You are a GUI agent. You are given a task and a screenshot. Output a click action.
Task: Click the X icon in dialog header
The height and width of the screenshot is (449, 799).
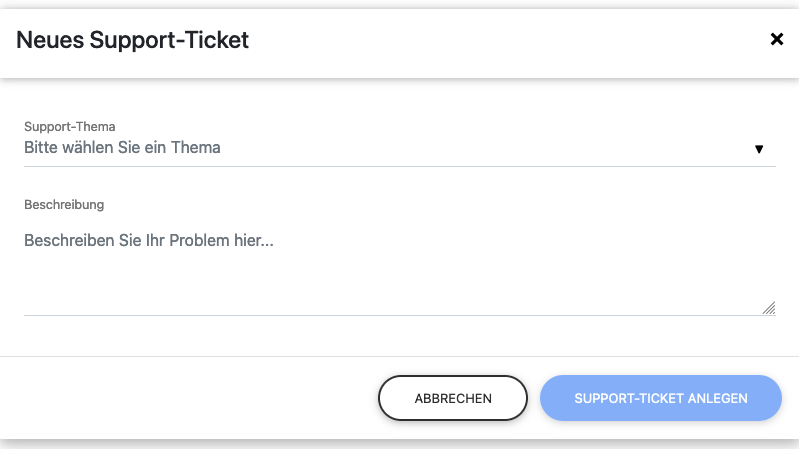[776, 39]
